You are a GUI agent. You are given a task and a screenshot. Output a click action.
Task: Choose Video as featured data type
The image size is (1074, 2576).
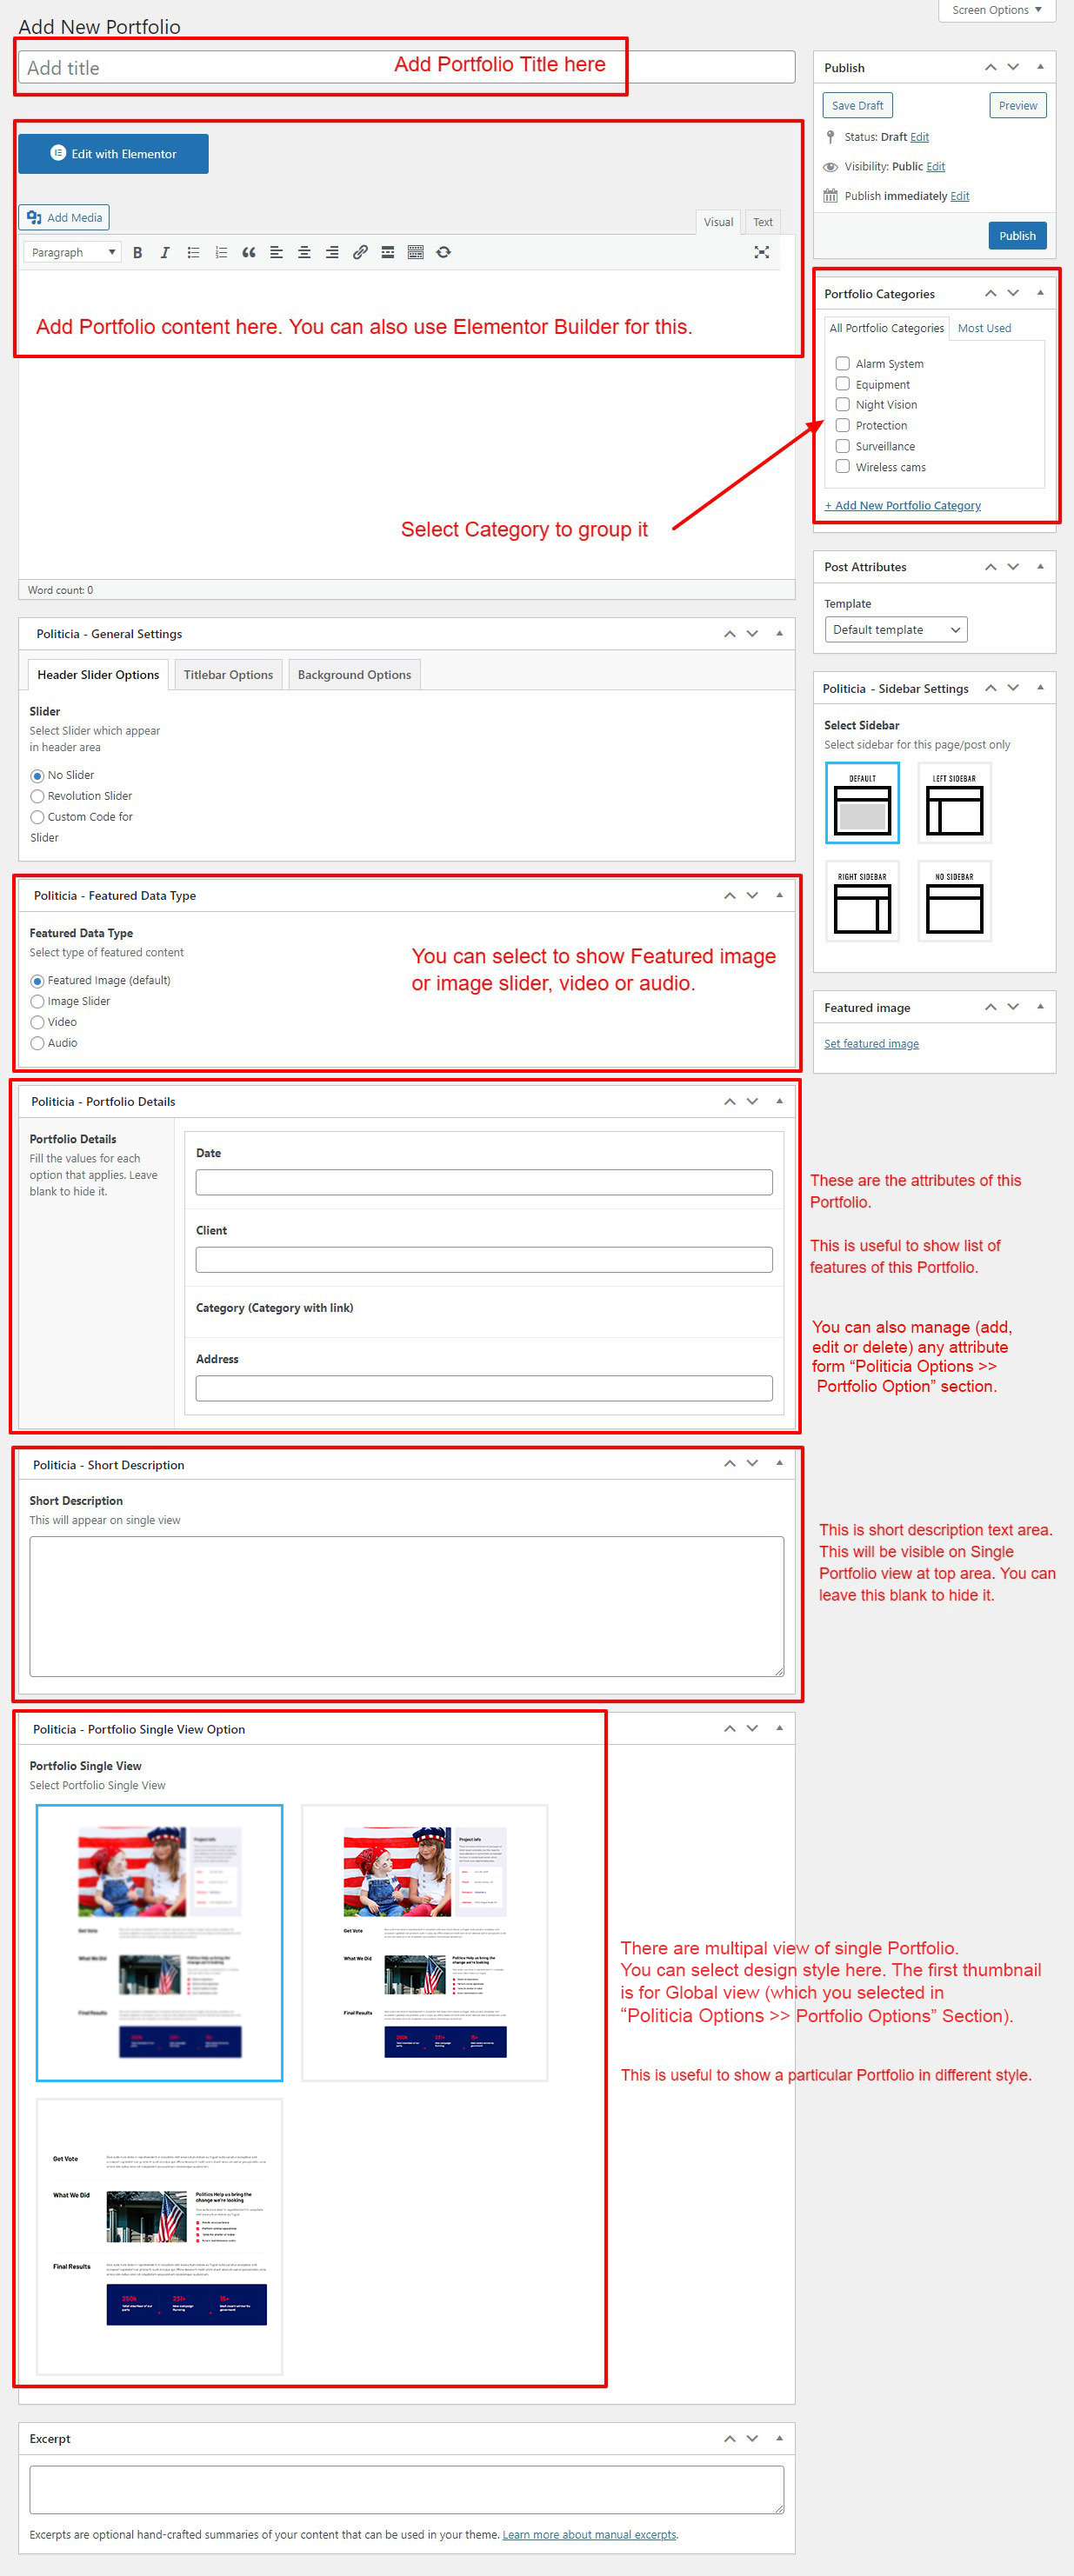37,1023
